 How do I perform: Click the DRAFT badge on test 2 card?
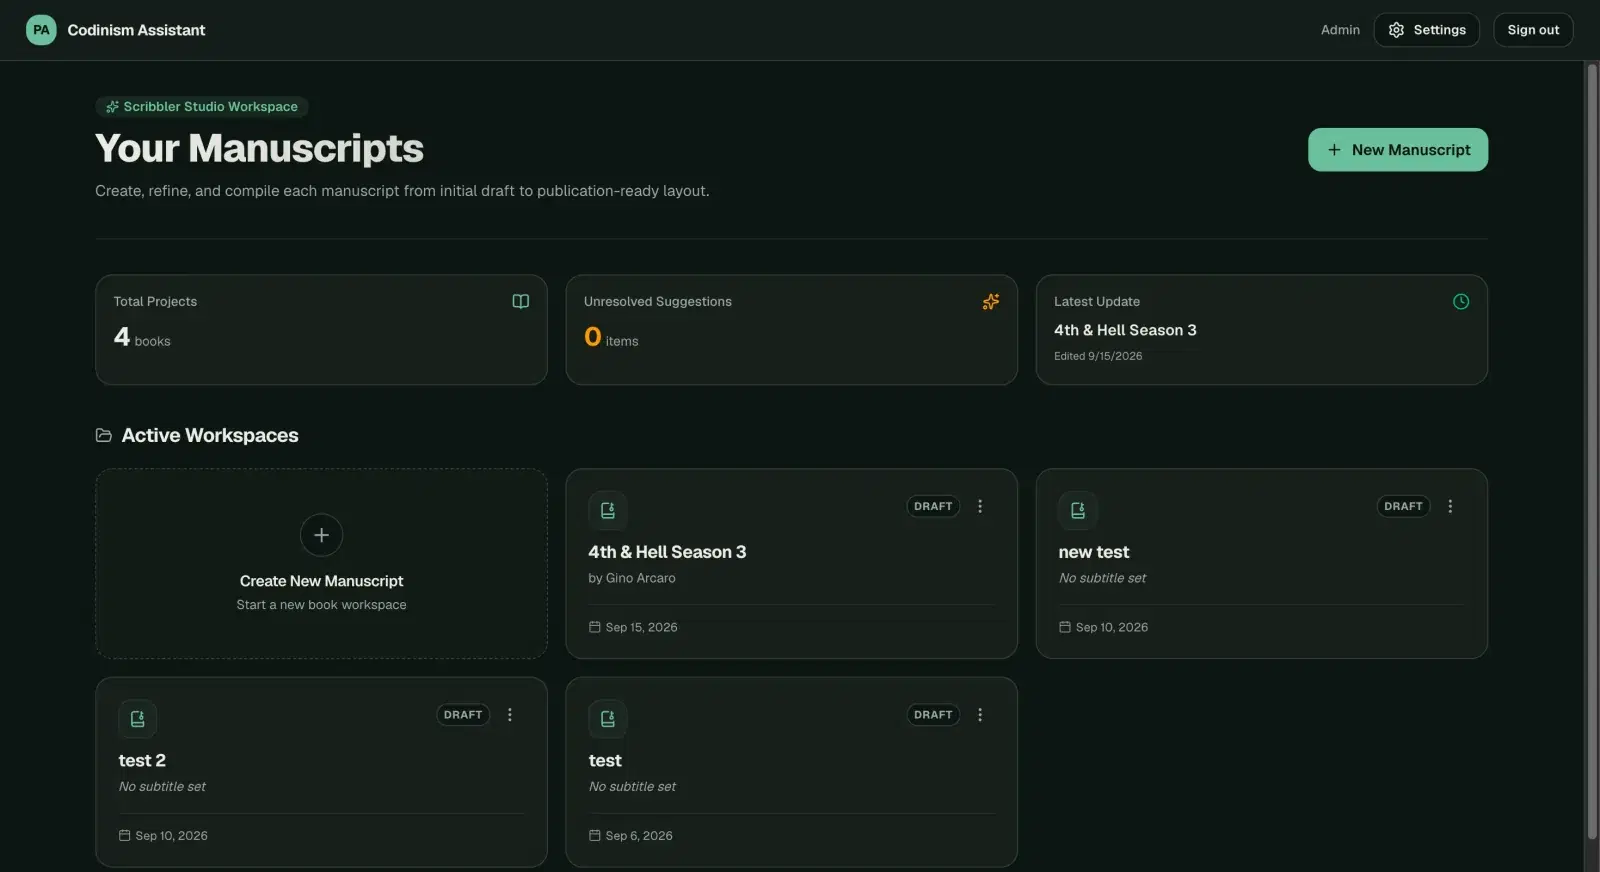[463, 714]
